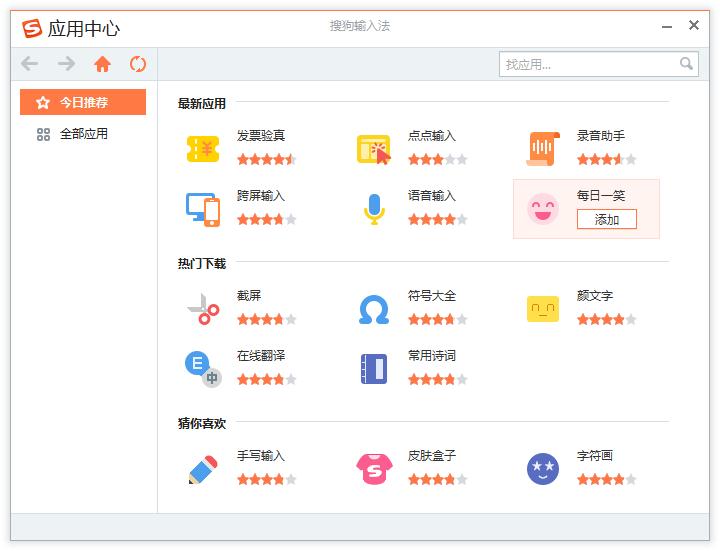The width and height of the screenshot is (720, 551).
Task: Click the 语音输入 microphone icon
Action: point(373,209)
